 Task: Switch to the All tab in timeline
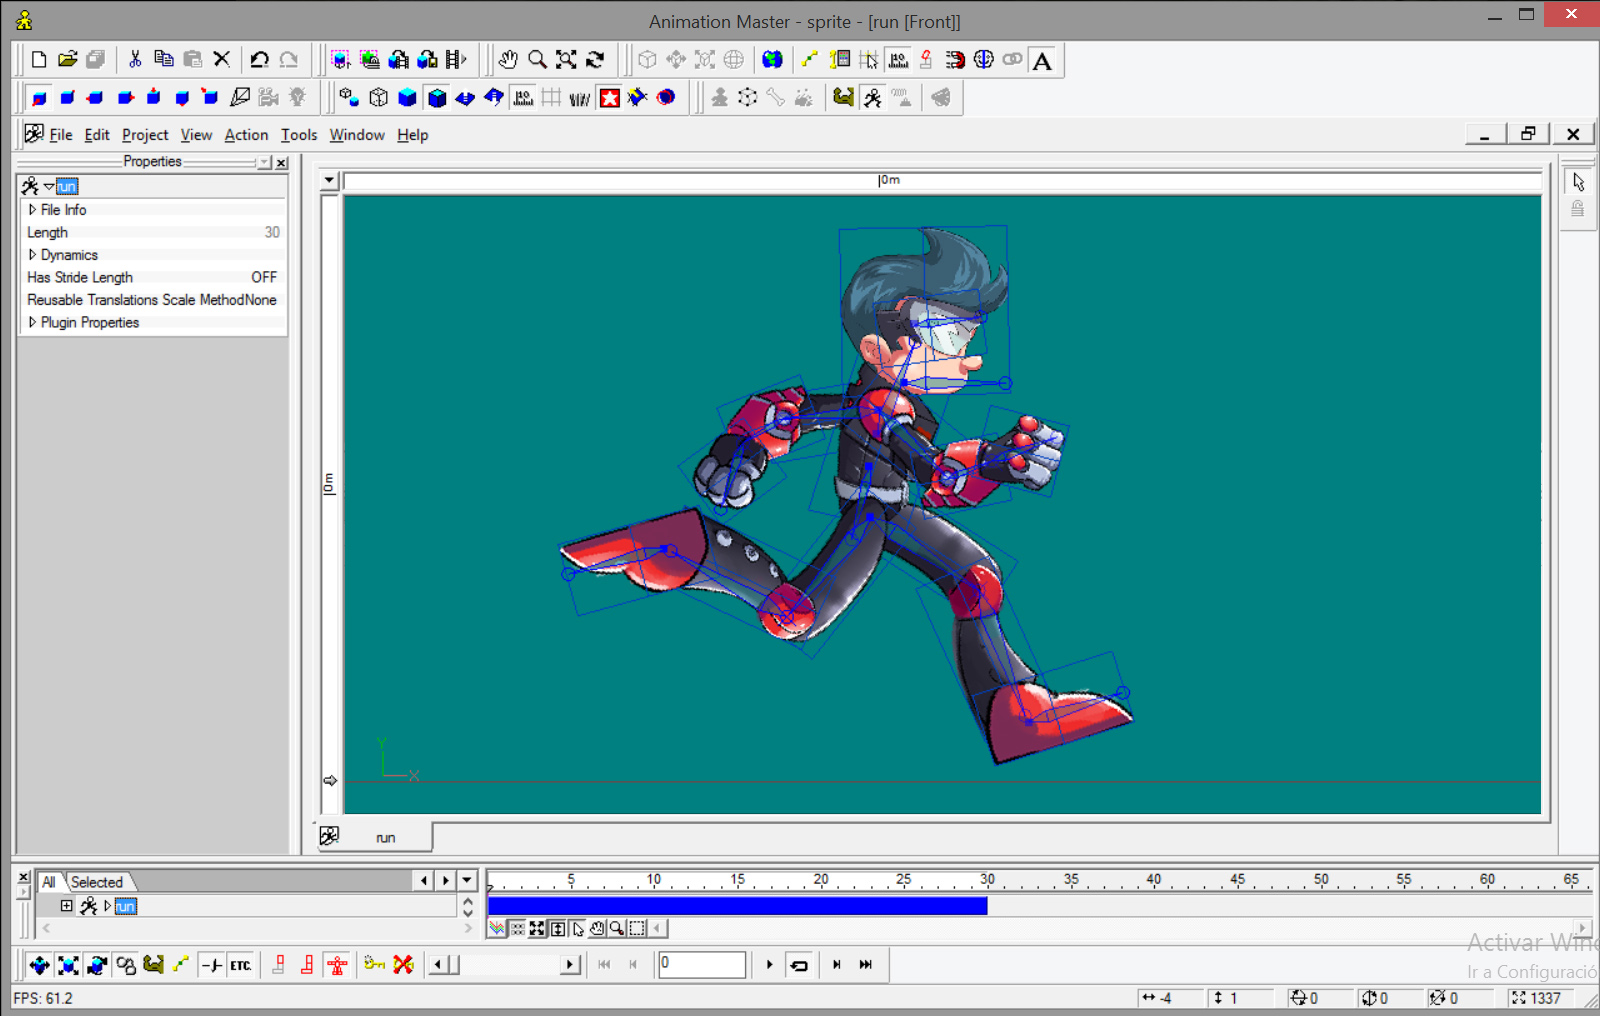pos(49,882)
